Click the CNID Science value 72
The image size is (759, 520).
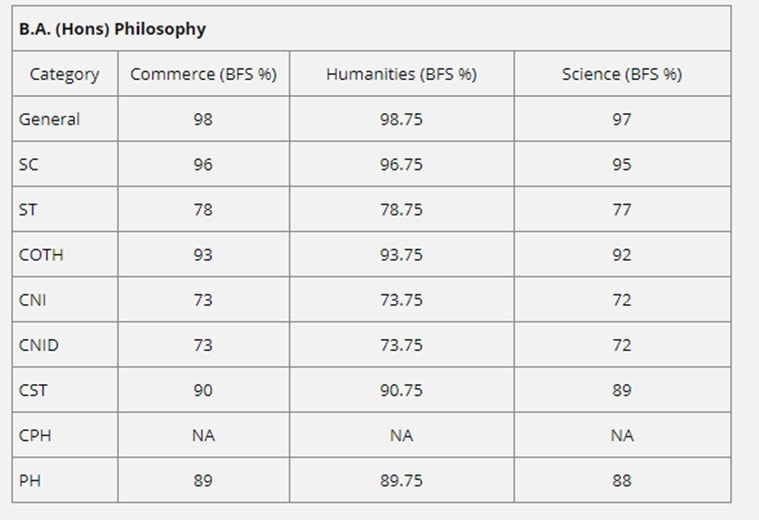coord(622,345)
